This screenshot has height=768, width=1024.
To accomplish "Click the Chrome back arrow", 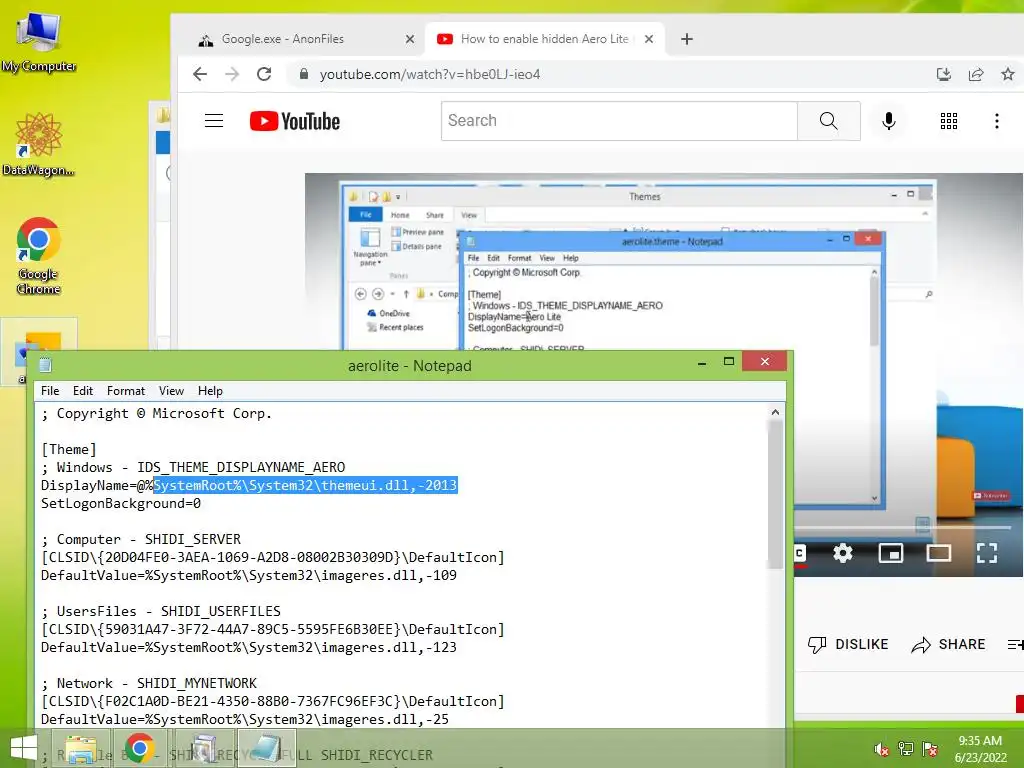I will click(200, 74).
